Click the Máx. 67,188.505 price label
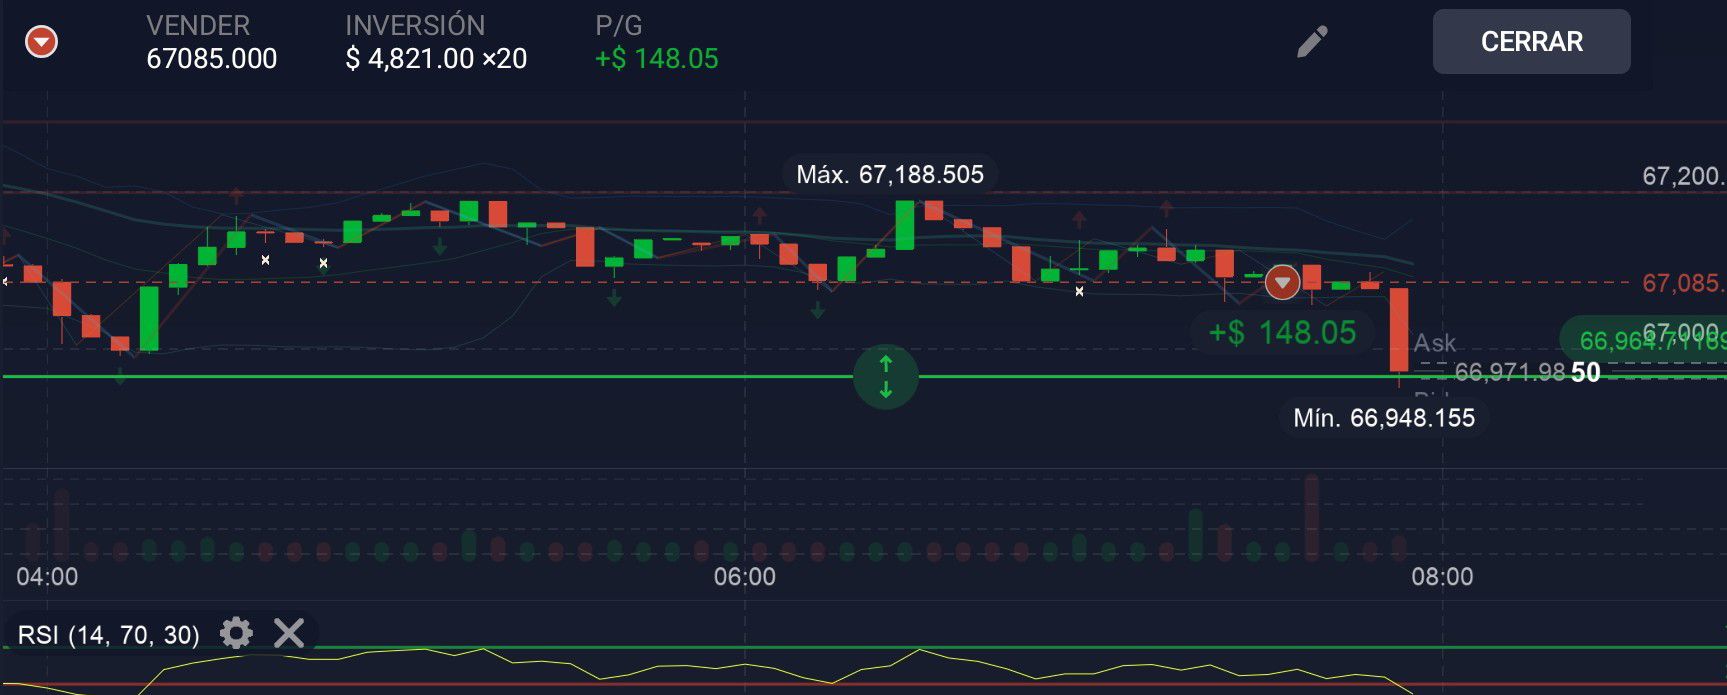 (x=889, y=175)
